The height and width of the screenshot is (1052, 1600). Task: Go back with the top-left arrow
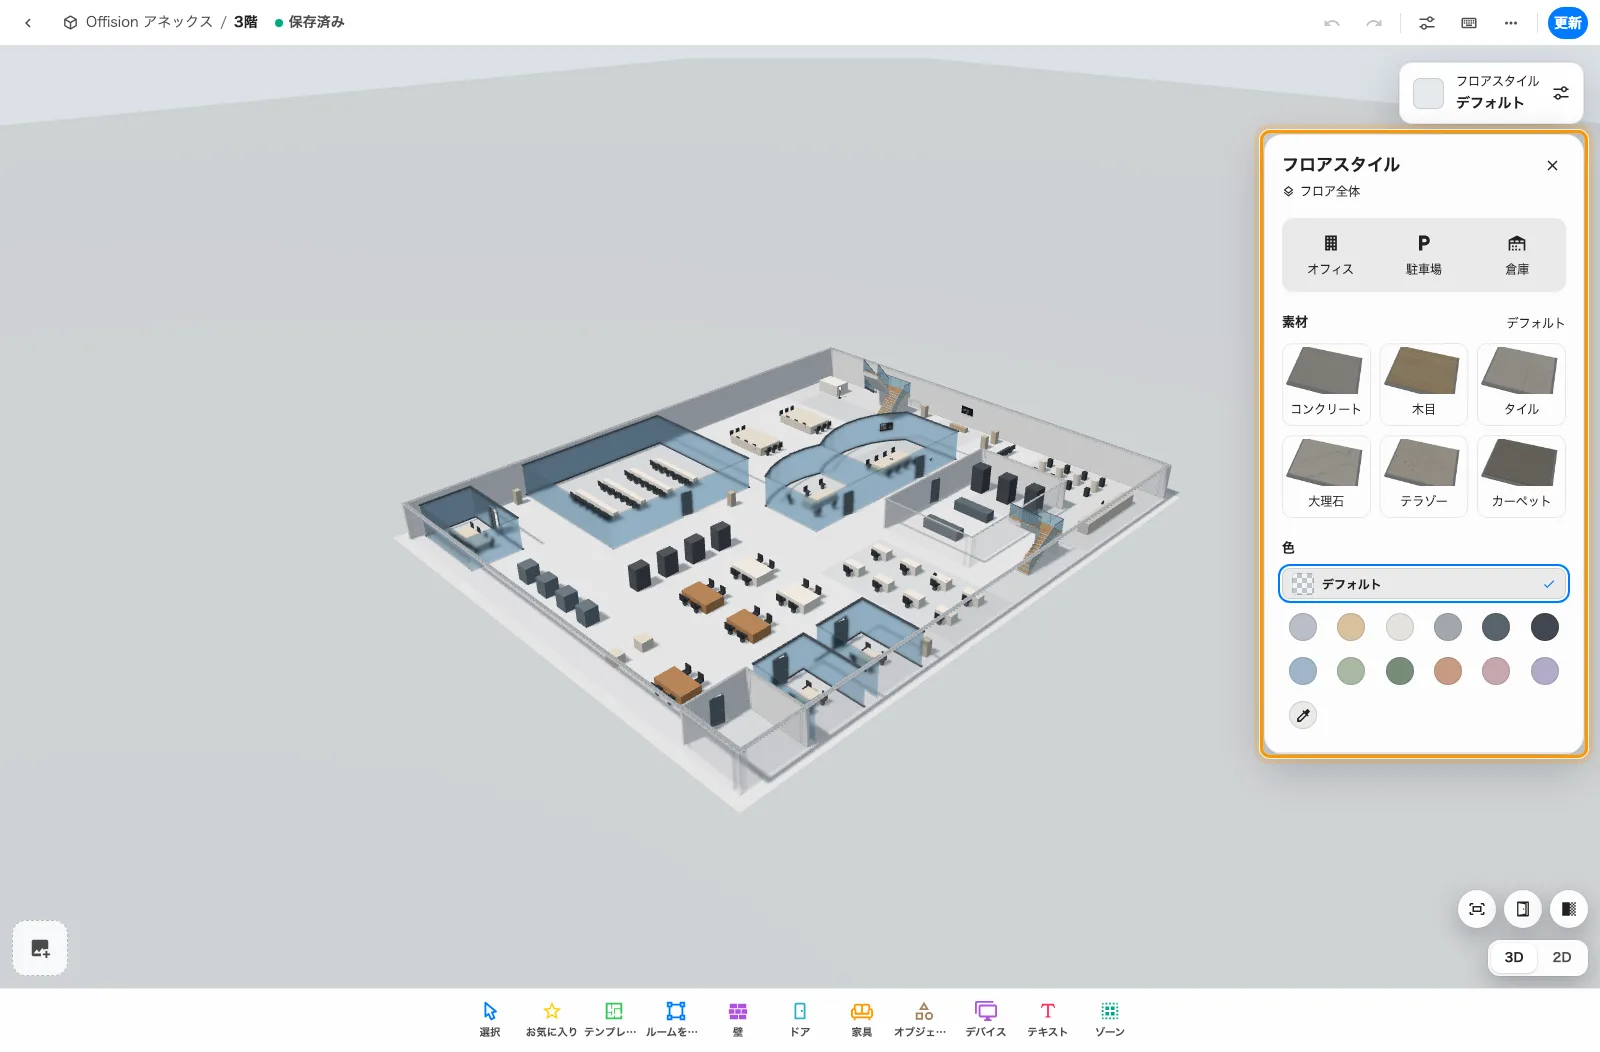pyautogui.click(x=28, y=22)
